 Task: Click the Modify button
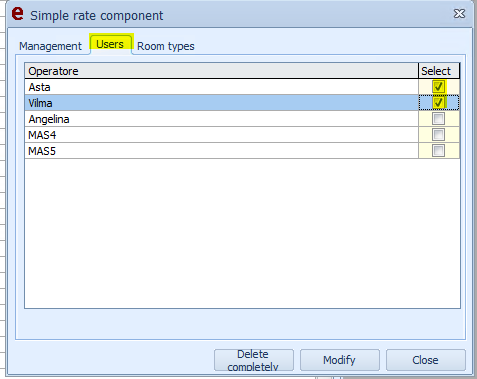(x=340, y=360)
